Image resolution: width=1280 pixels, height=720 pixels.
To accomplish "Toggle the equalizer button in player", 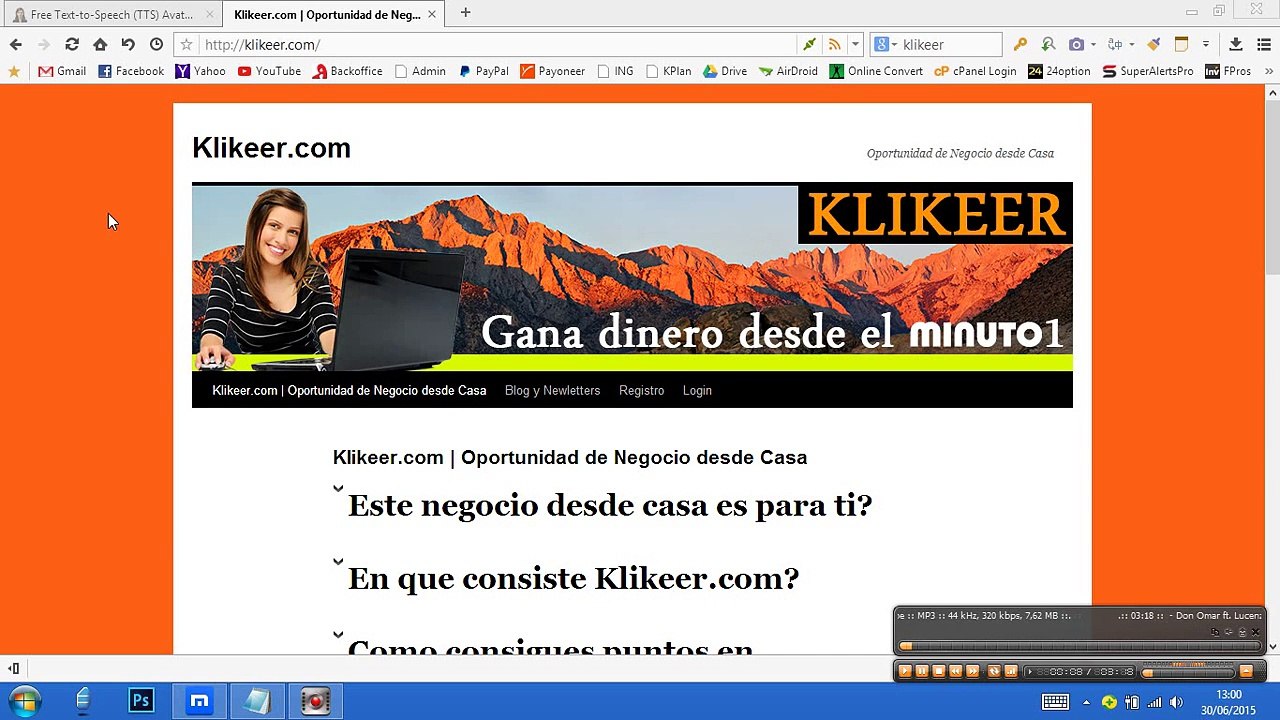I will point(1011,671).
